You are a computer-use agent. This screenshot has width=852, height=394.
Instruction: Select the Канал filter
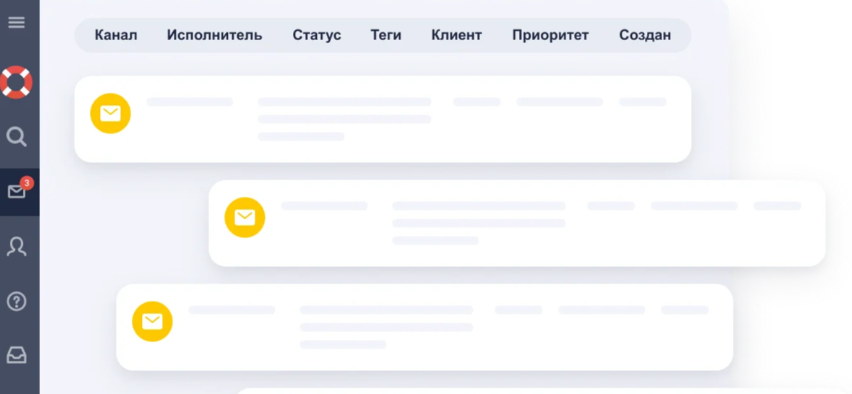click(116, 35)
